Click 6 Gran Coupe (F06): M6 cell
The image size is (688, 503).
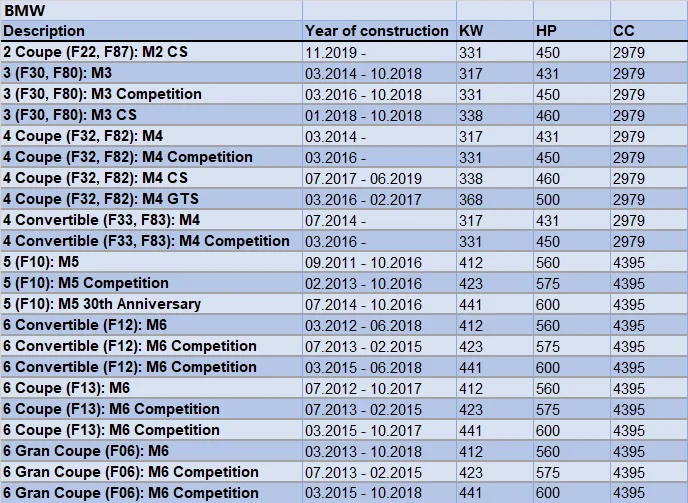pyautogui.click(x=151, y=451)
